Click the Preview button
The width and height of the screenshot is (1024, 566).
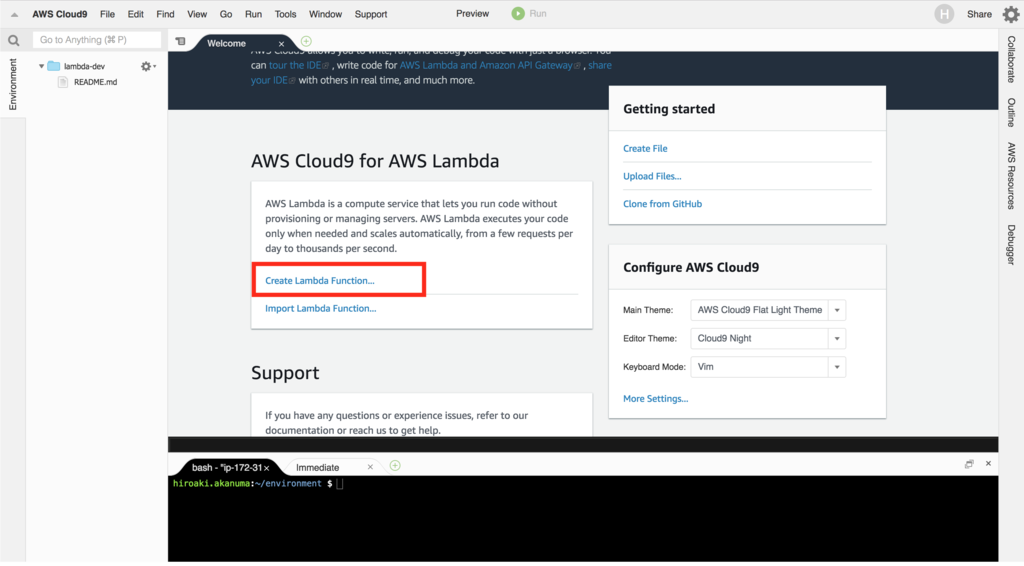point(472,14)
